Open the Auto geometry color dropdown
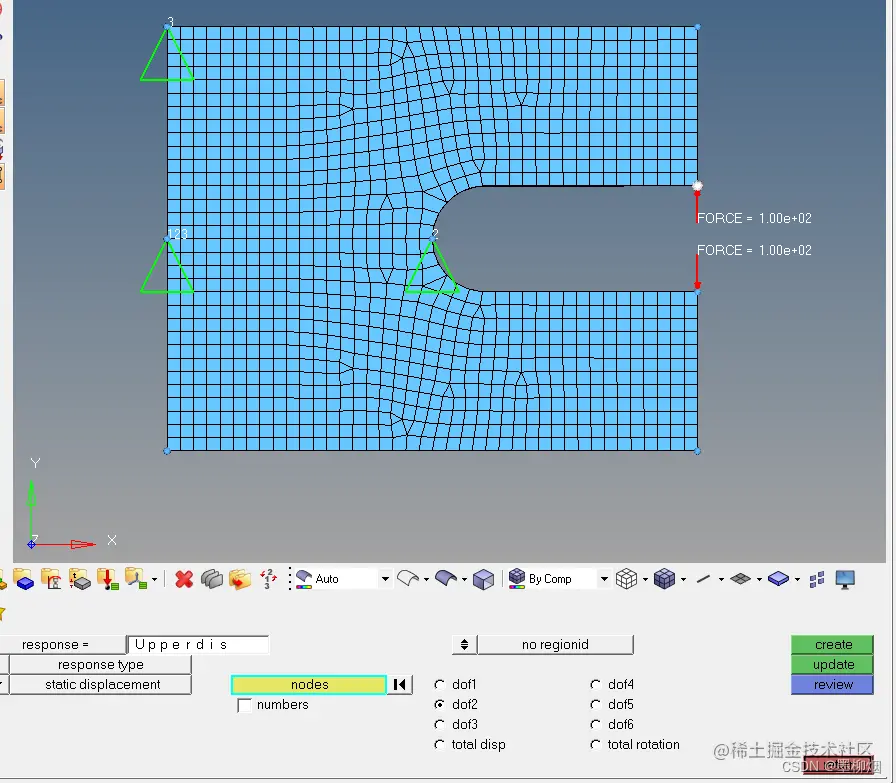This screenshot has width=896, height=783. coord(385,579)
